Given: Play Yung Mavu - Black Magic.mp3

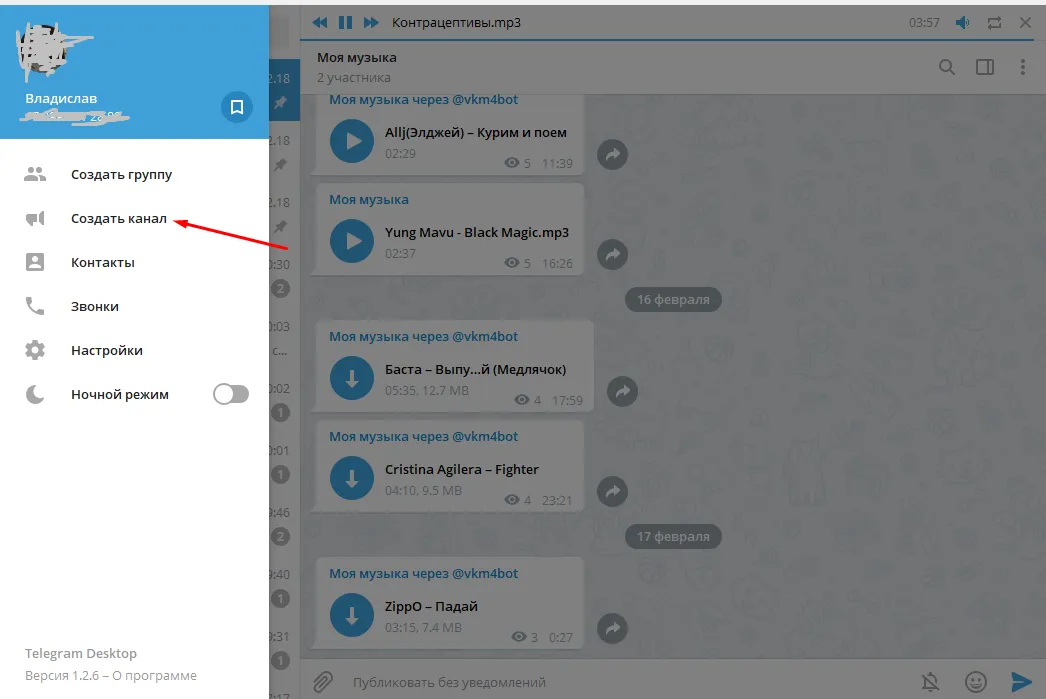Looking at the screenshot, I should click(352, 241).
